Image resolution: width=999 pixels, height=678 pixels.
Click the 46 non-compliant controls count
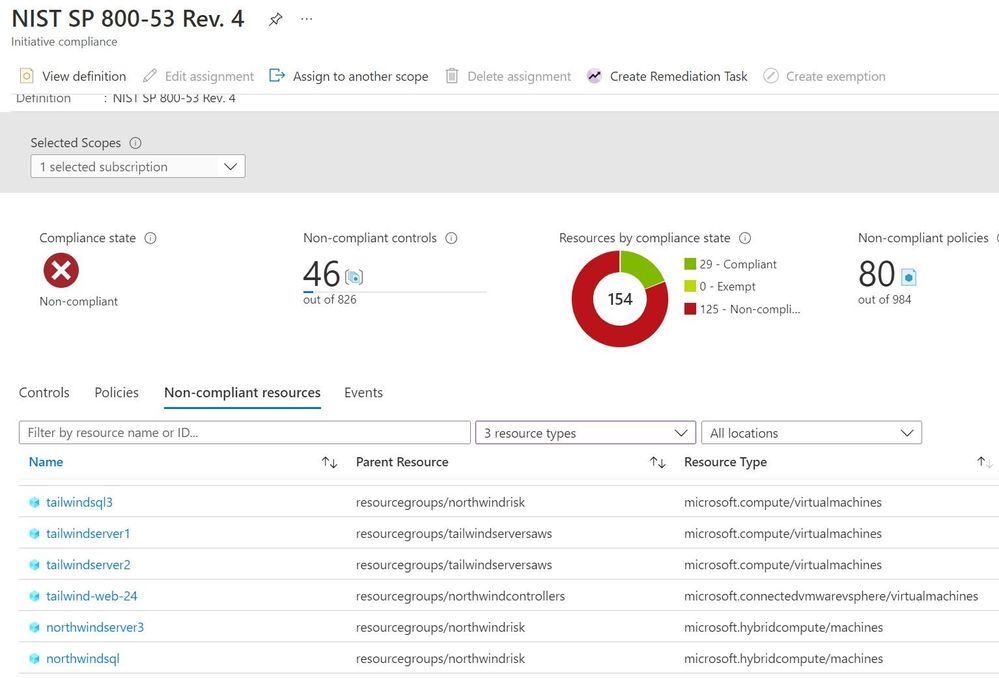tap(322, 274)
